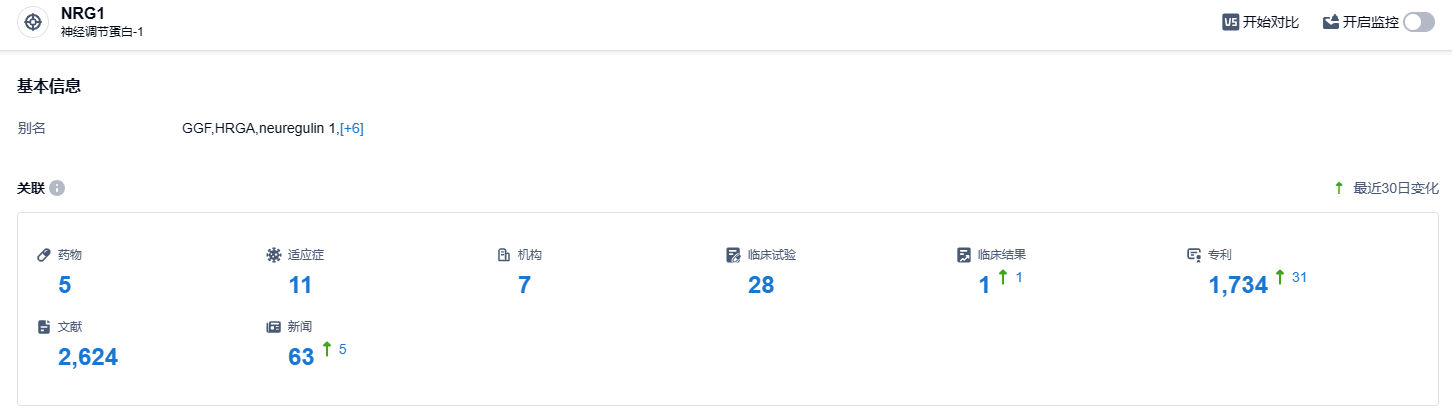Click the virus icon beside 适应症
1452x412 pixels.
tap(274, 255)
